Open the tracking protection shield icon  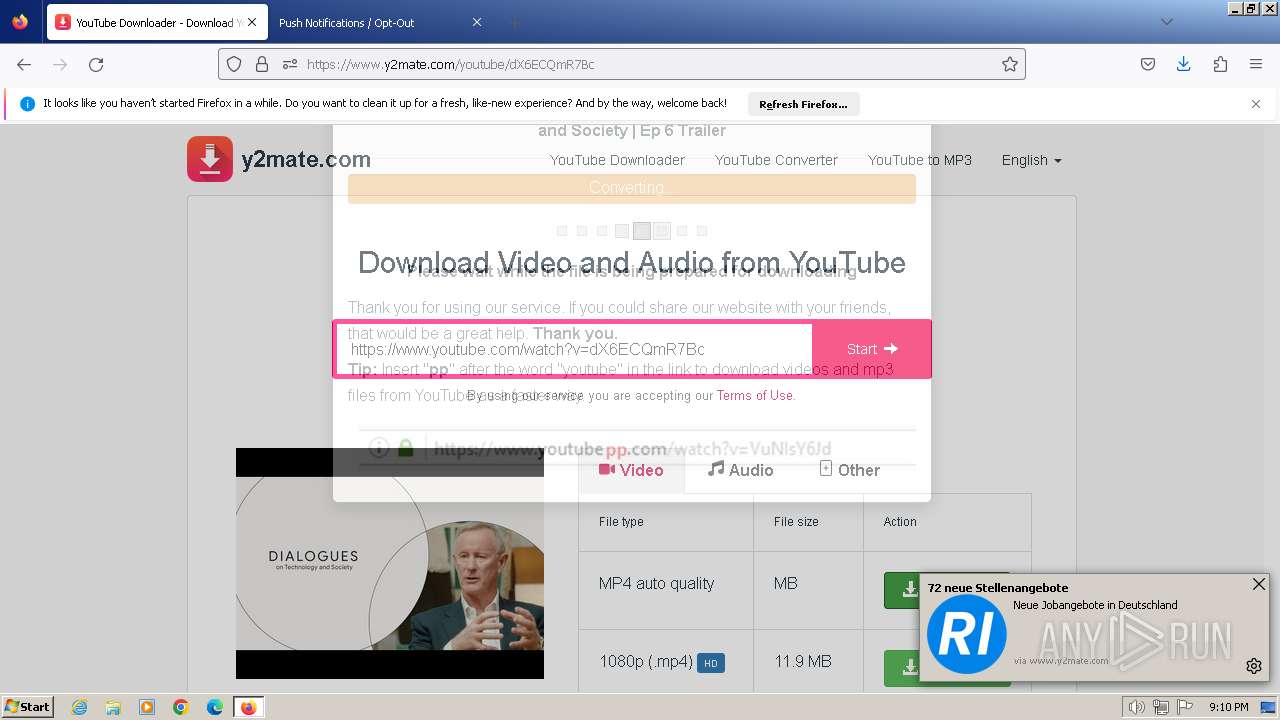[x=234, y=64]
